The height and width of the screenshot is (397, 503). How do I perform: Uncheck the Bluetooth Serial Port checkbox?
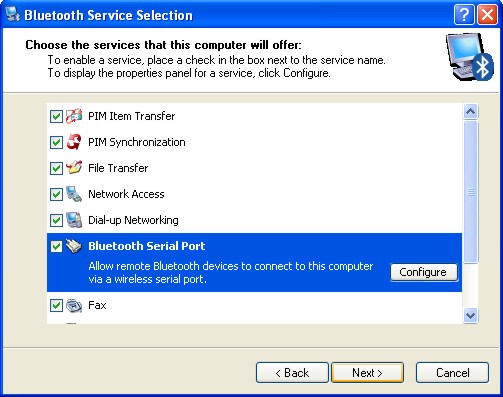(x=56, y=246)
